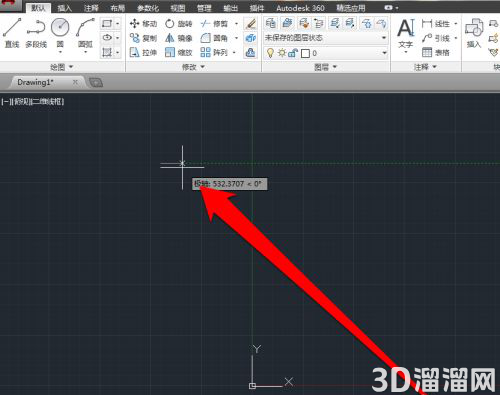The height and width of the screenshot is (396, 500).
Task: Close the Drawing1* document tab
Action: pyautogui.click(x=75, y=82)
